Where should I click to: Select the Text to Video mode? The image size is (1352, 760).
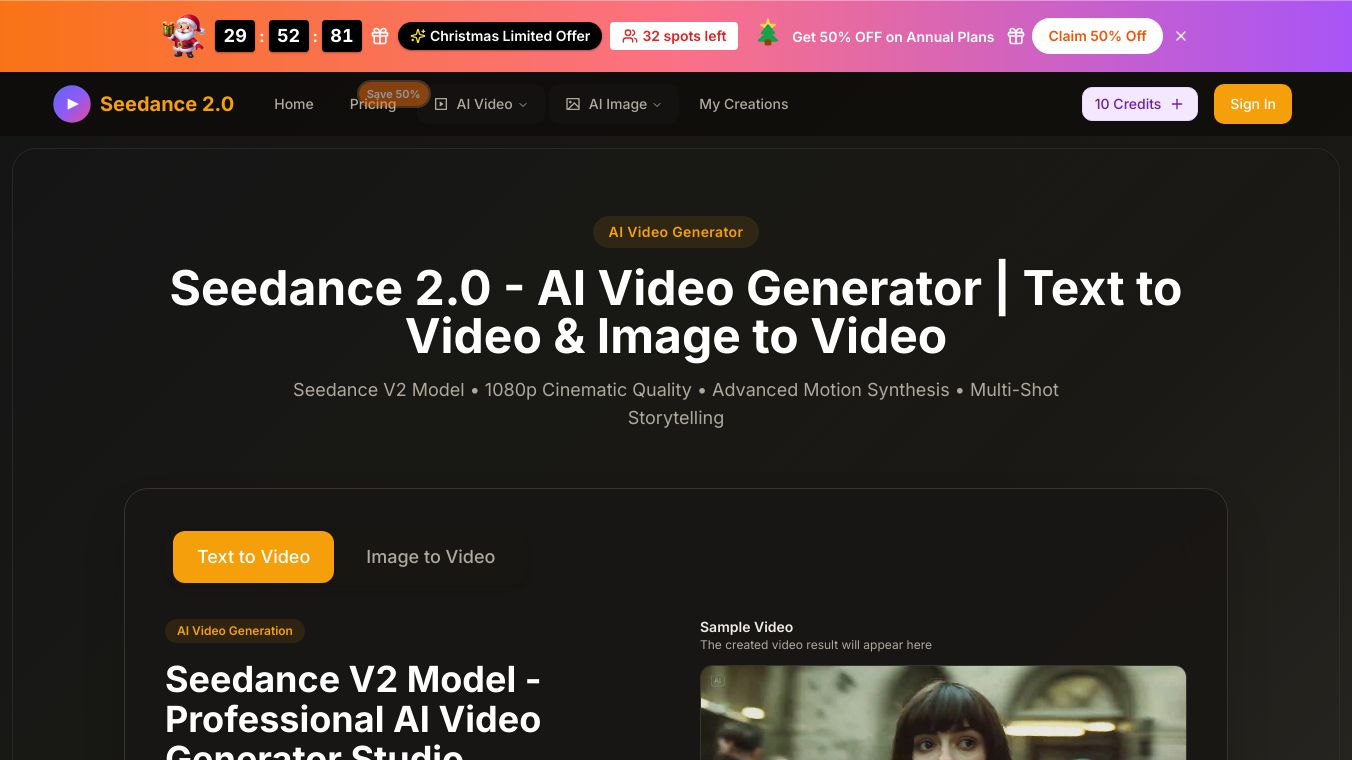click(x=253, y=557)
